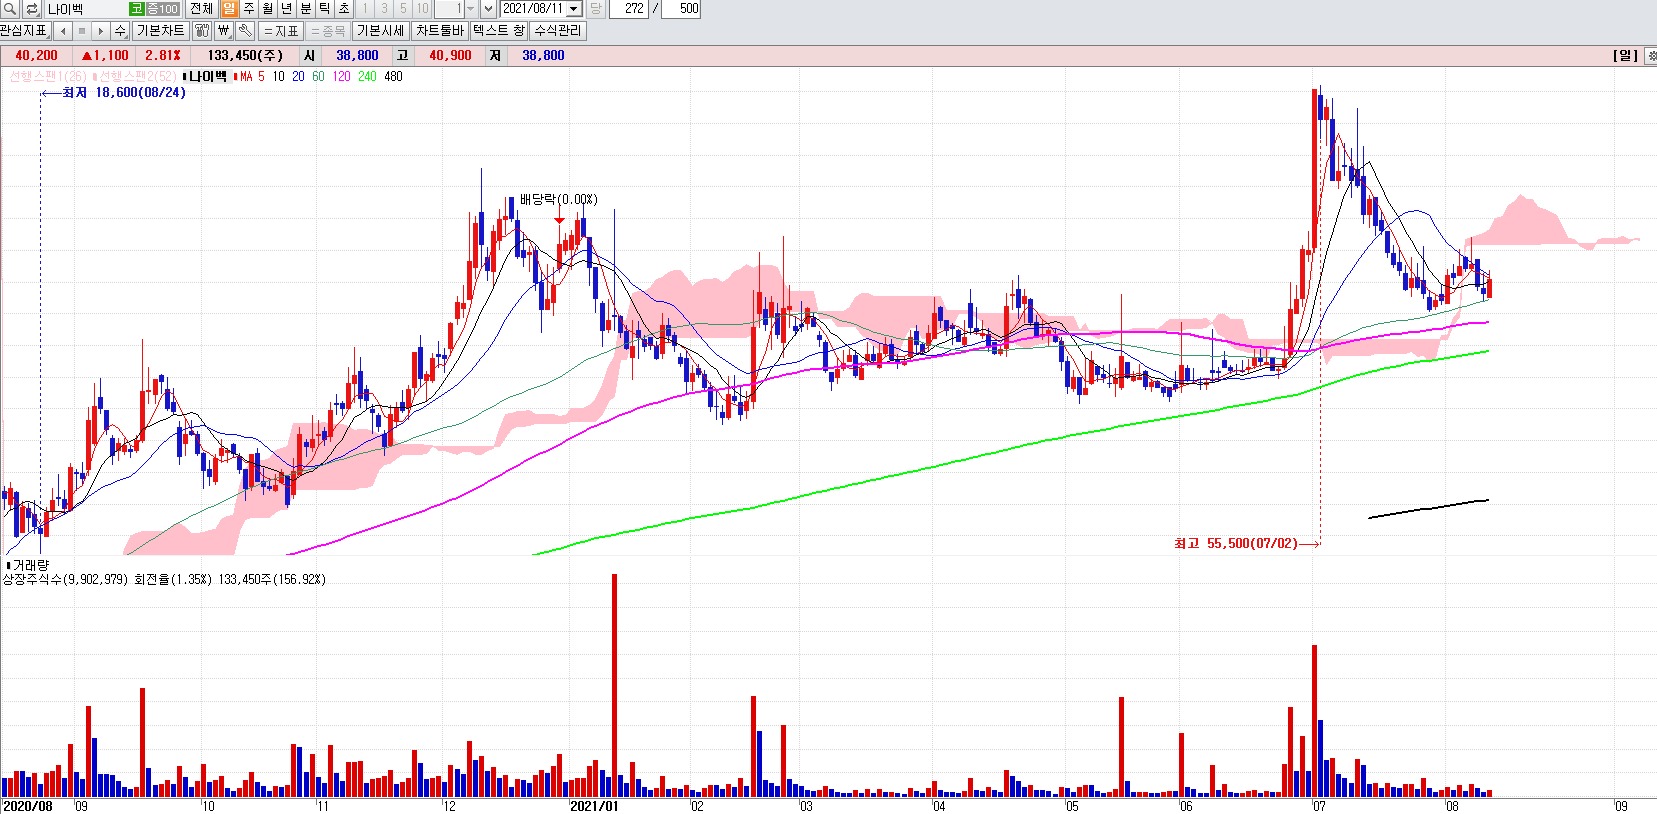Select the 3 interval button

coord(384,8)
